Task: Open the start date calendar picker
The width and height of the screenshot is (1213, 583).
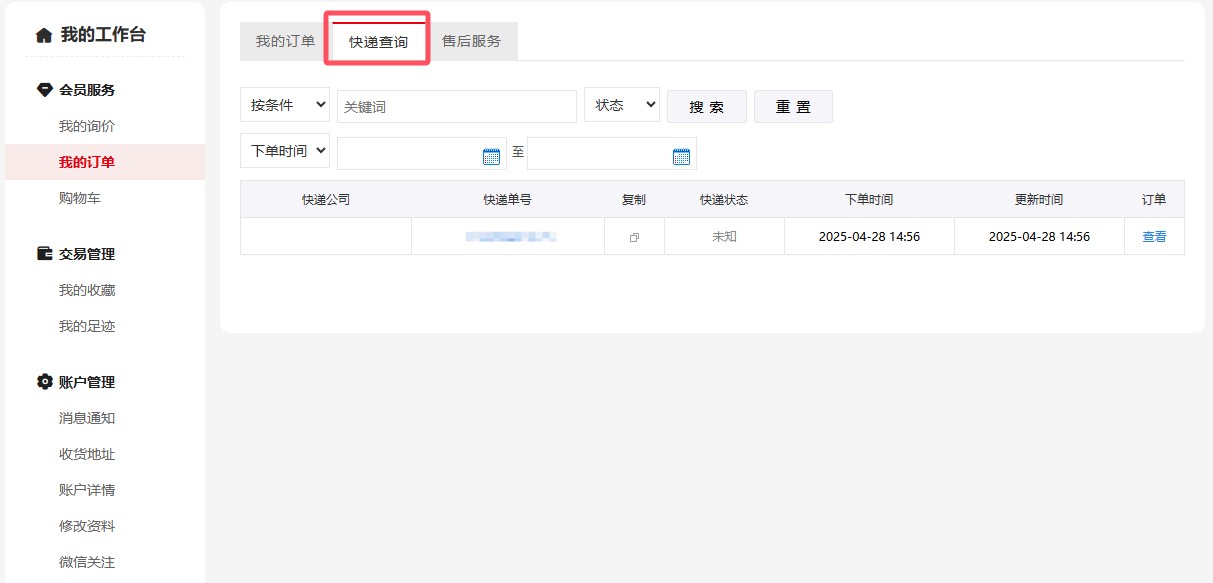Action: (491, 155)
